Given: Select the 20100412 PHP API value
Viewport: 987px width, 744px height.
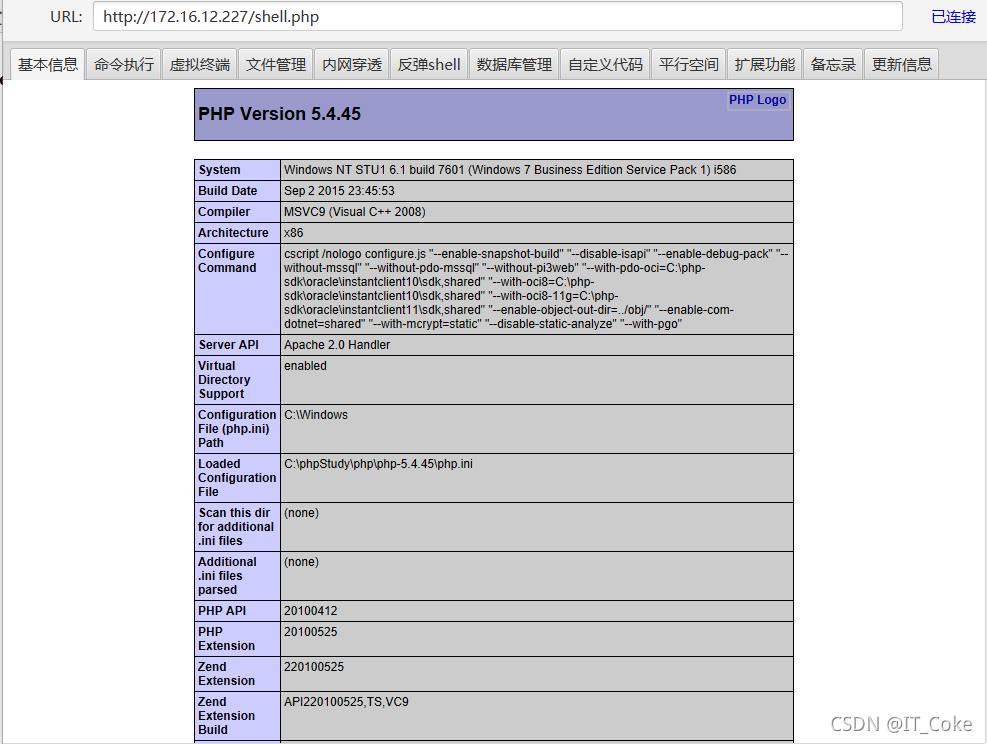Looking at the screenshot, I should [310, 611].
